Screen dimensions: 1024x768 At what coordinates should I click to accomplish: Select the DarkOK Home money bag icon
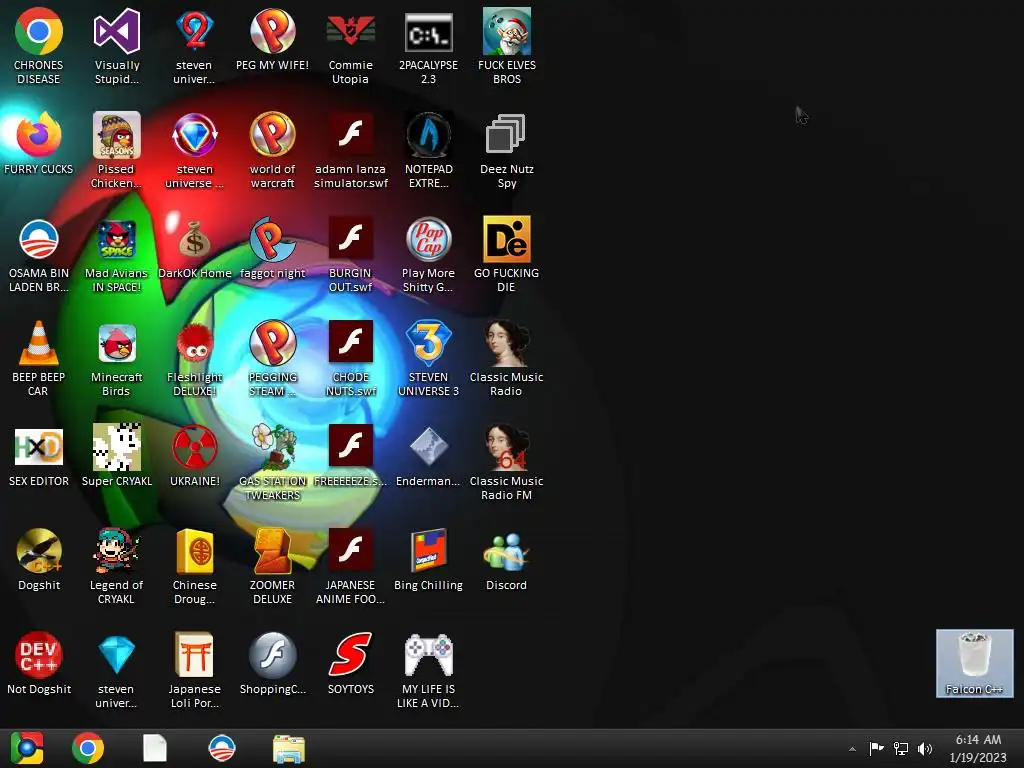coord(194,239)
